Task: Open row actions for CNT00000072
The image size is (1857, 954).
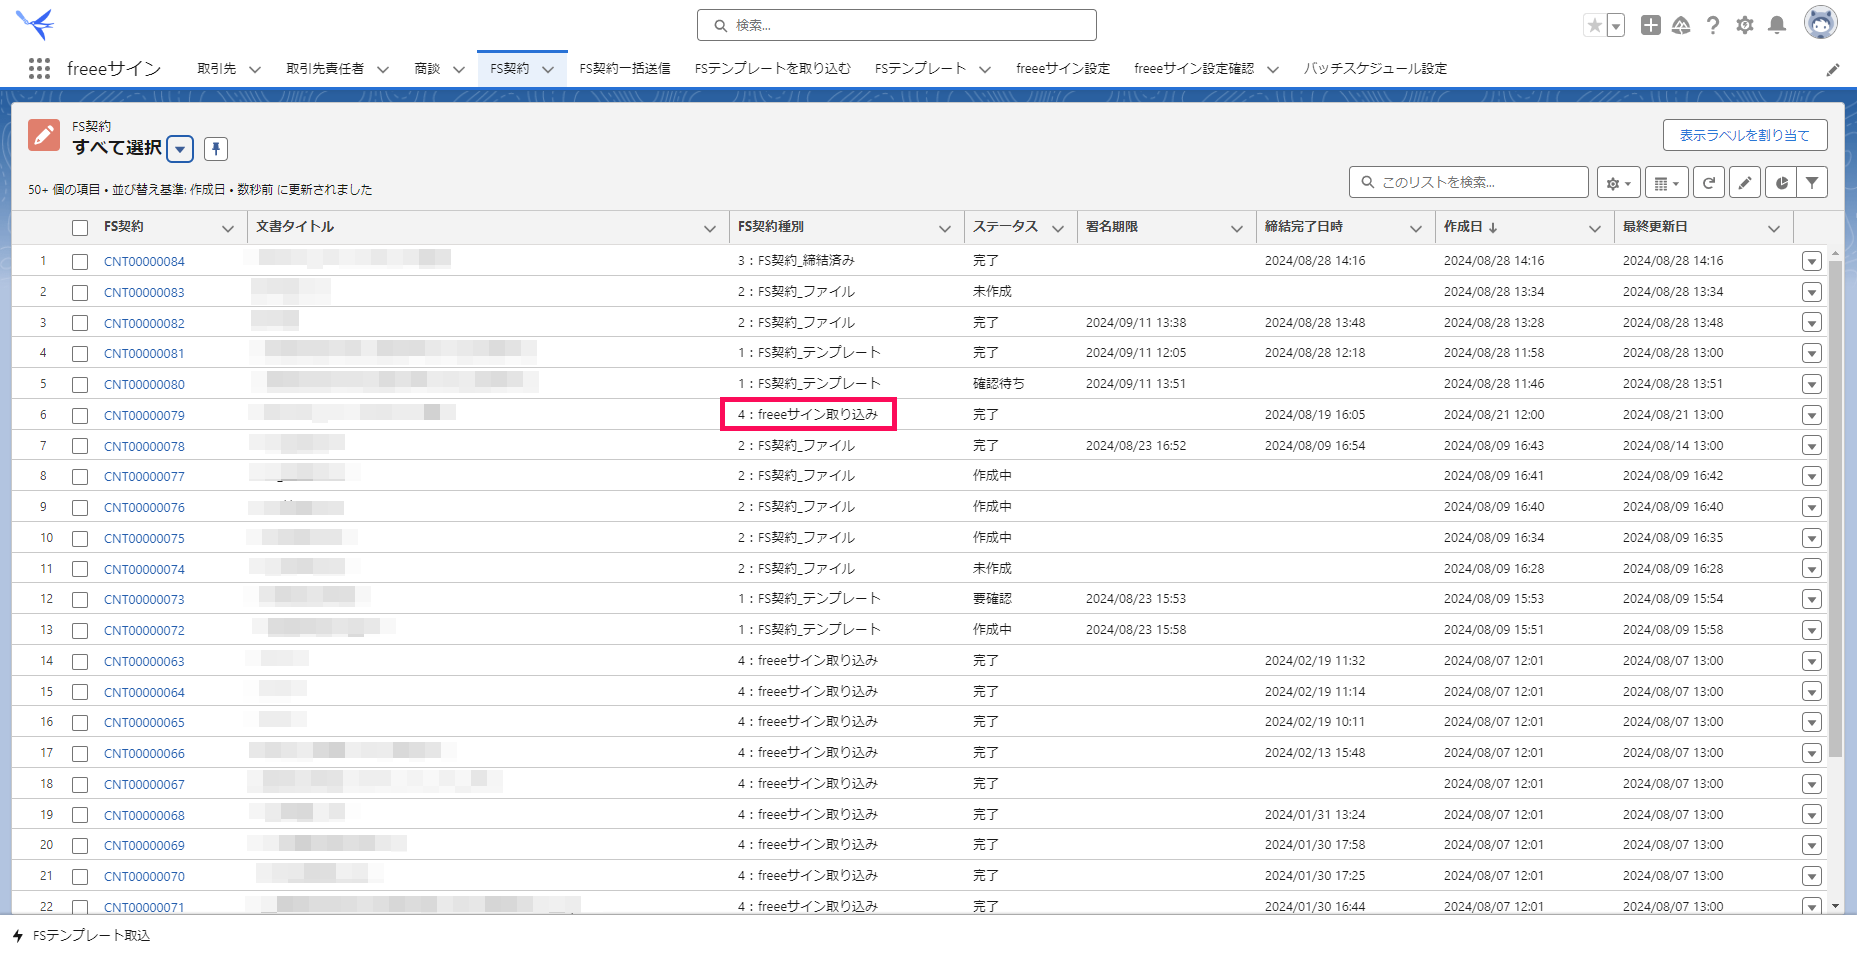Action: [1811, 630]
